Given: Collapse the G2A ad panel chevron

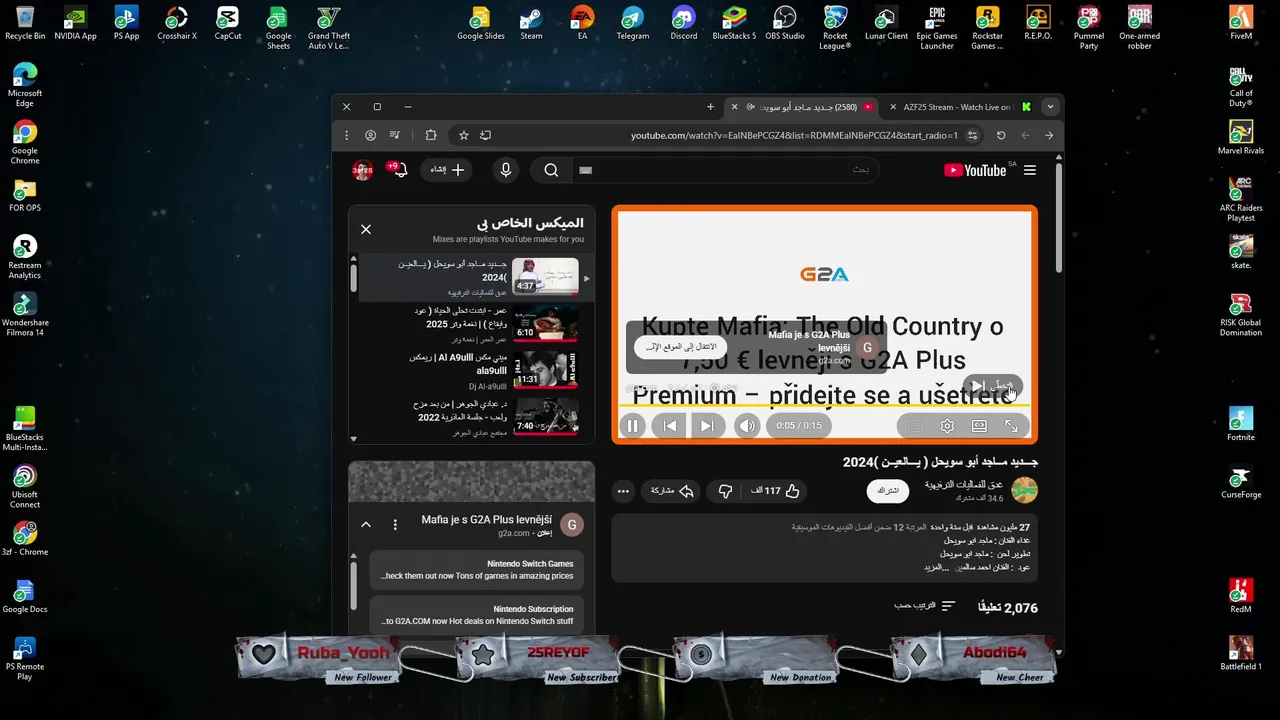Looking at the screenshot, I should tap(366, 524).
